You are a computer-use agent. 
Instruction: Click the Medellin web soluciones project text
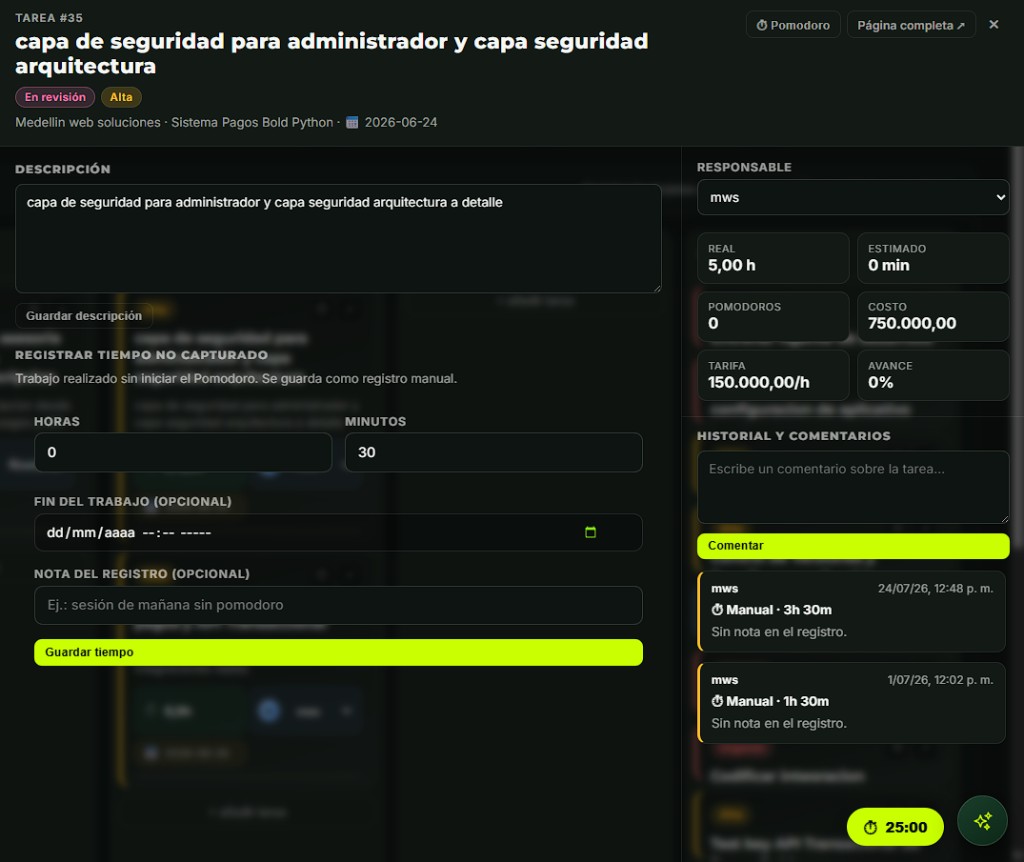pos(88,122)
